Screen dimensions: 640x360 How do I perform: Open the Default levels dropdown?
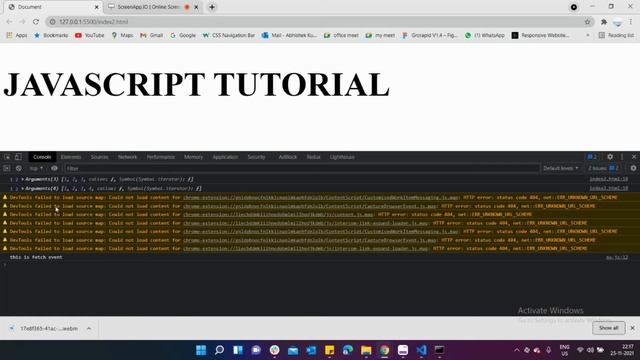[560, 168]
